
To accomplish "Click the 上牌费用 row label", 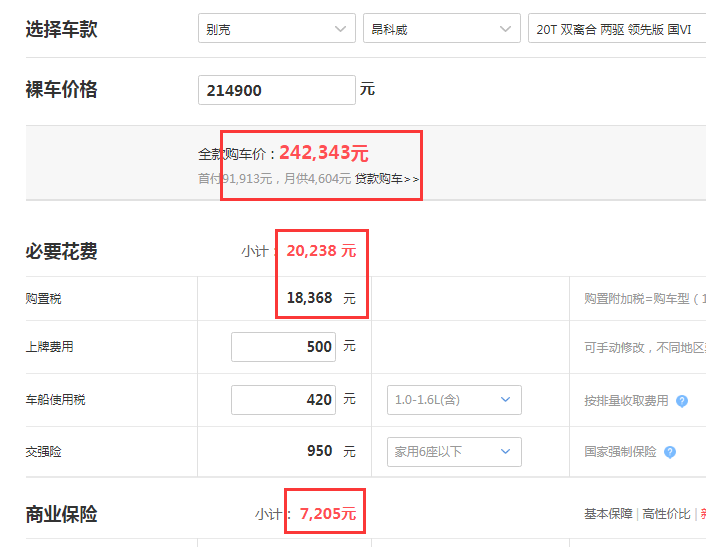I will pyautogui.click(x=50, y=347).
